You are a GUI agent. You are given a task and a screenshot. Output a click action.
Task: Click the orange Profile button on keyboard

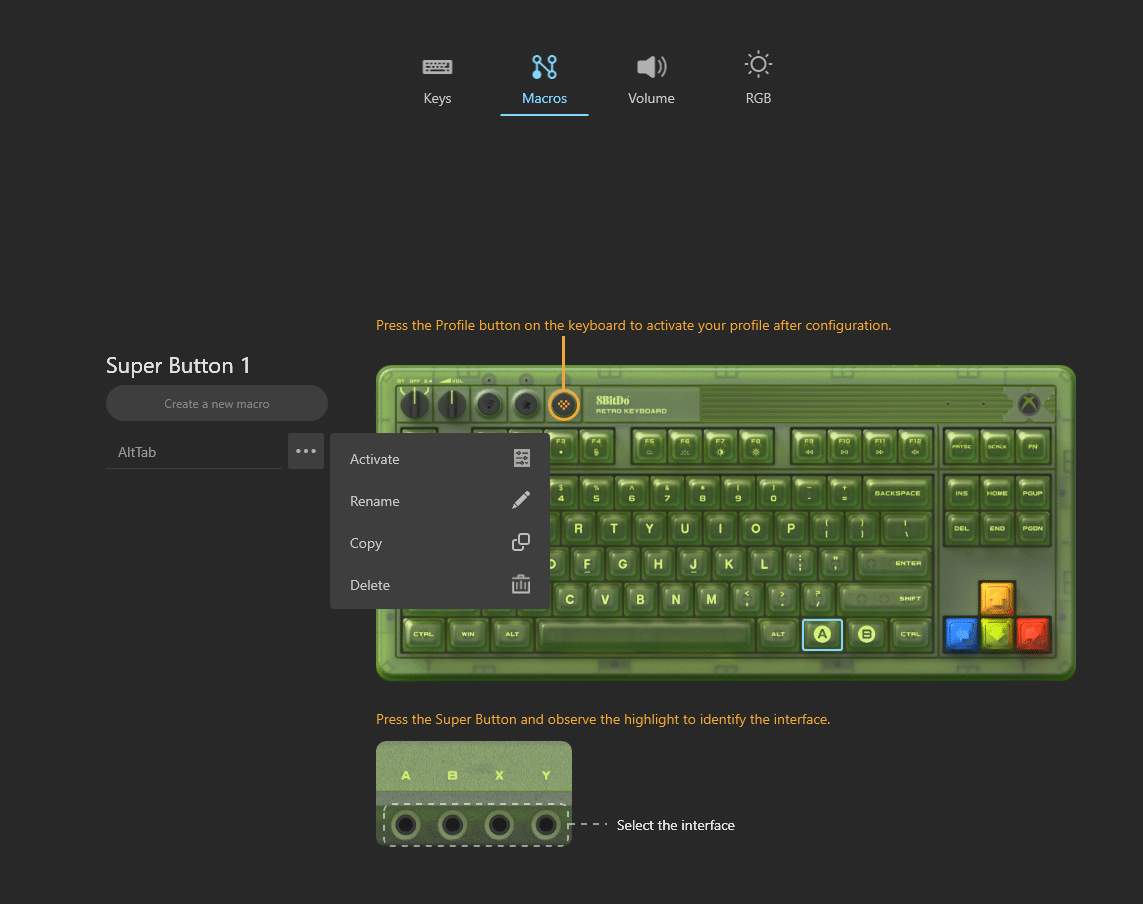(563, 405)
